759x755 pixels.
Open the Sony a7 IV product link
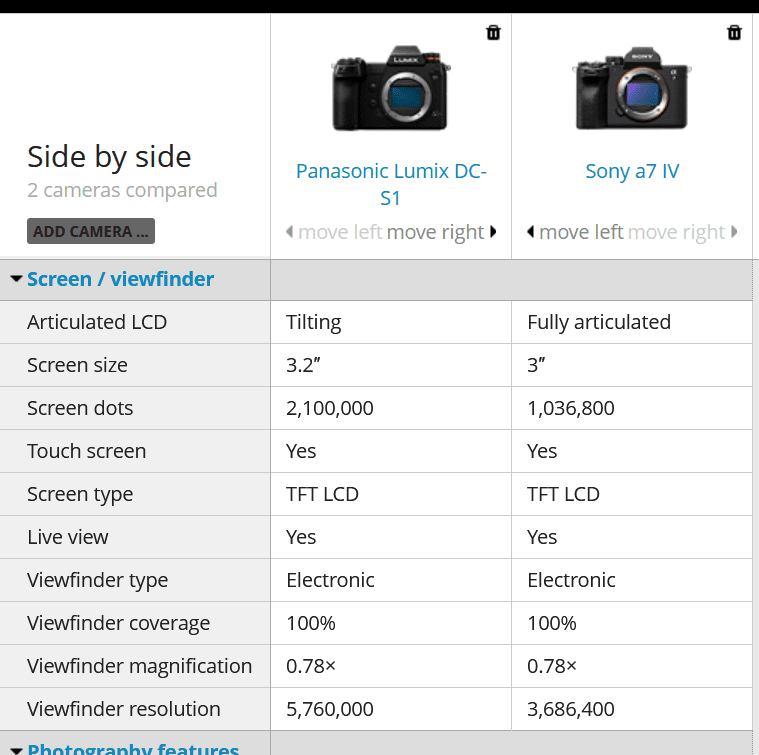[632, 171]
